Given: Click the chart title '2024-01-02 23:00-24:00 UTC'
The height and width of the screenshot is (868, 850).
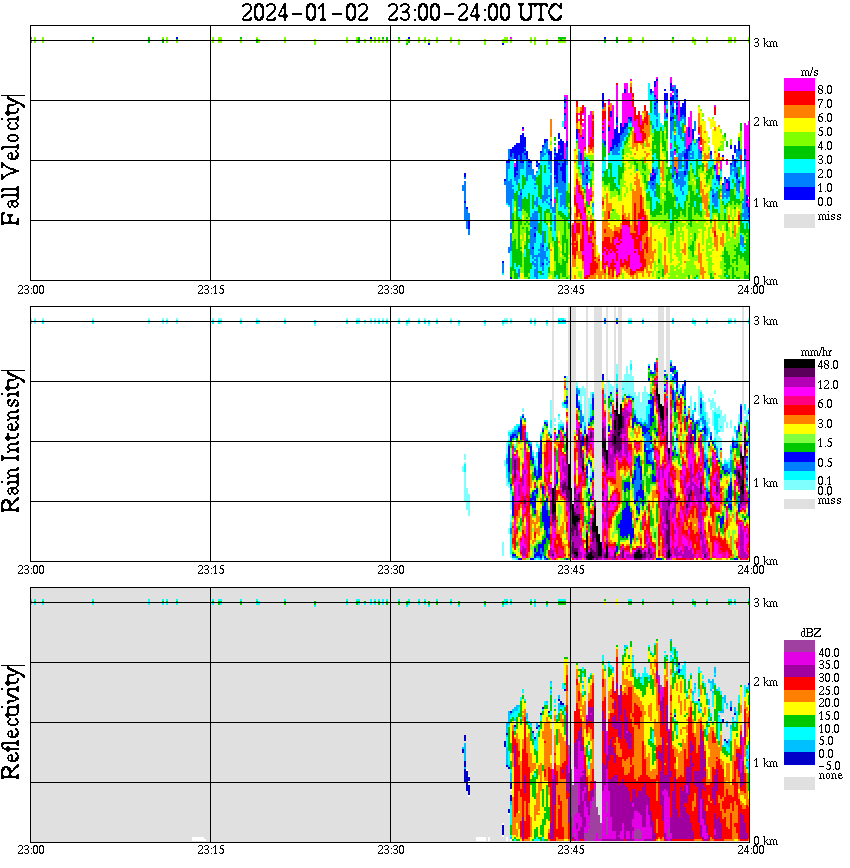Looking at the screenshot, I should click(401, 12).
